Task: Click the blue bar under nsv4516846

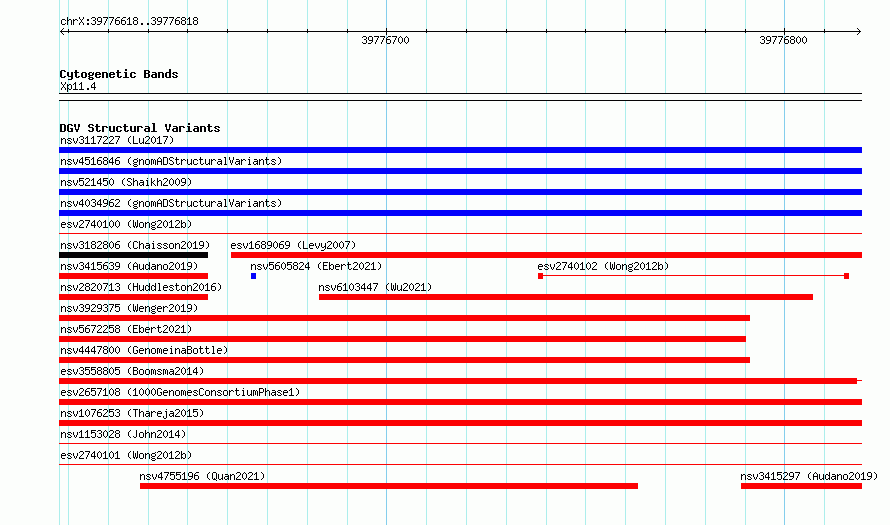Action: click(460, 171)
